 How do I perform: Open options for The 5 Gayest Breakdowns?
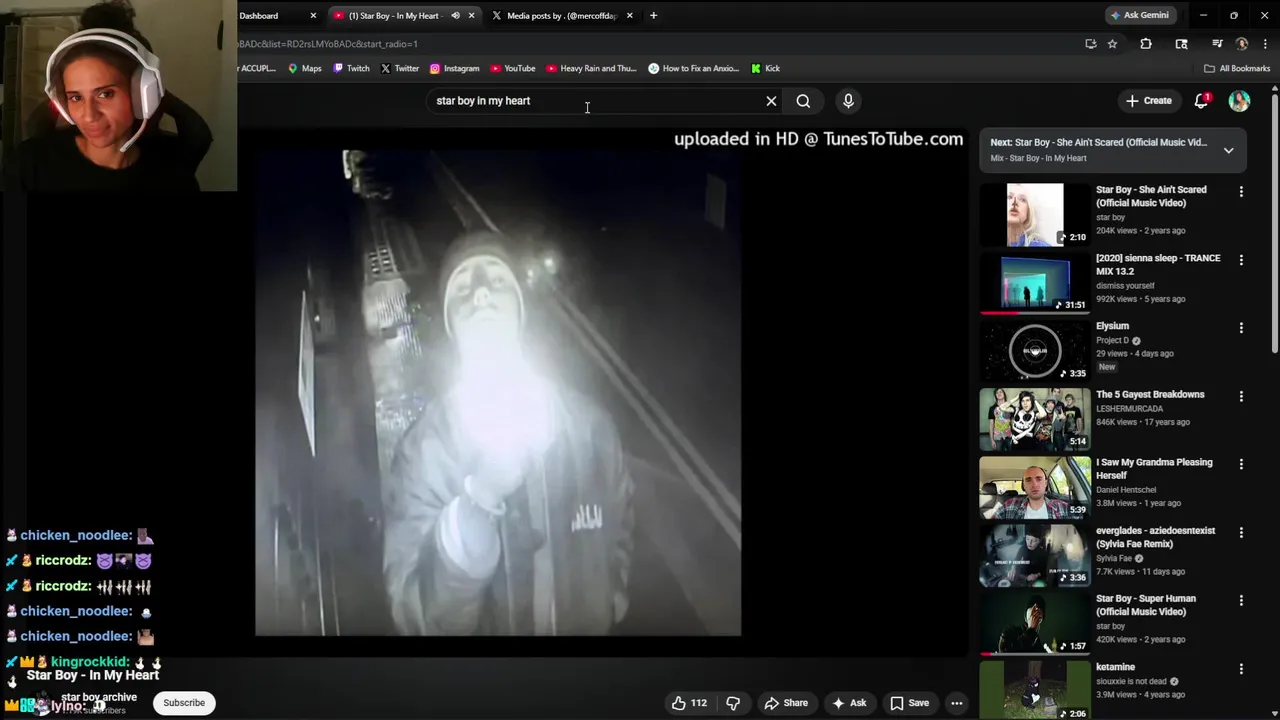(x=1241, y=396)
